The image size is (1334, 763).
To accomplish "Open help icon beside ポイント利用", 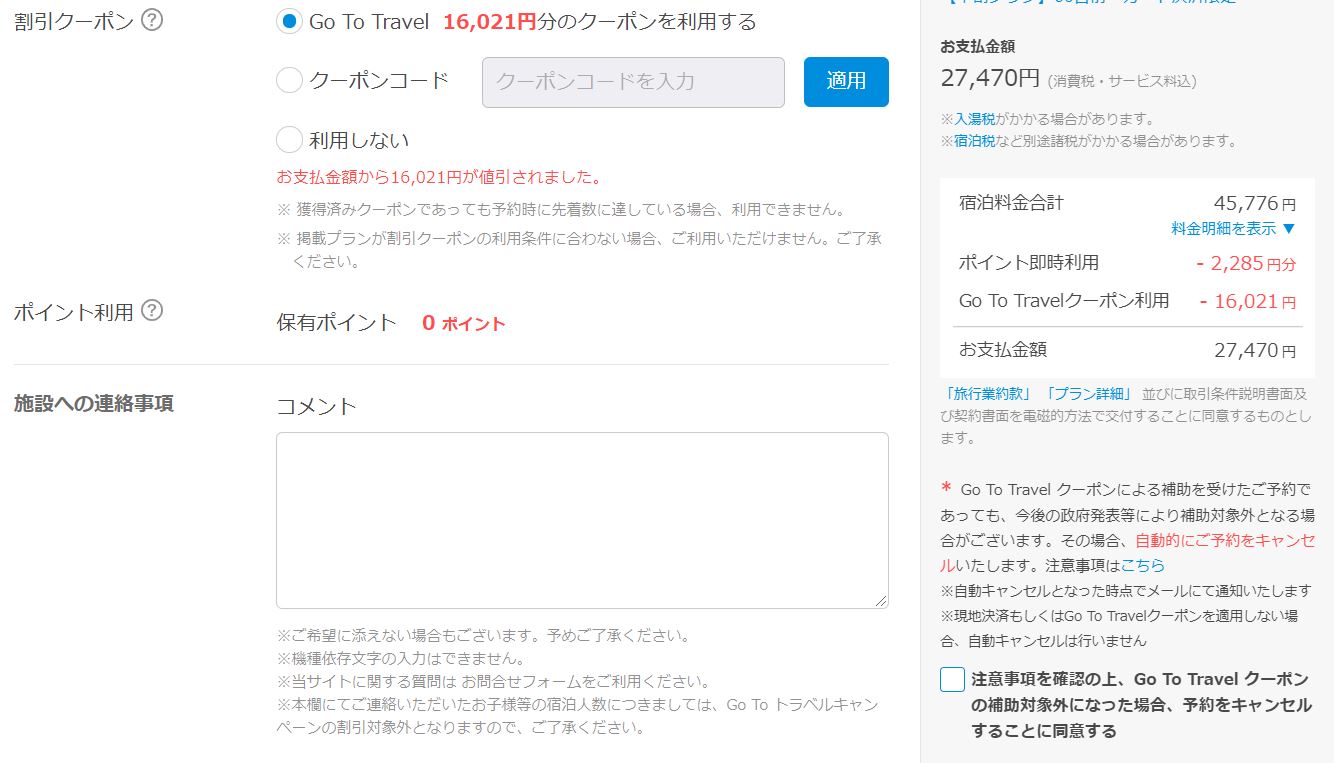I will pyautogui.click(x=152, y=311).
